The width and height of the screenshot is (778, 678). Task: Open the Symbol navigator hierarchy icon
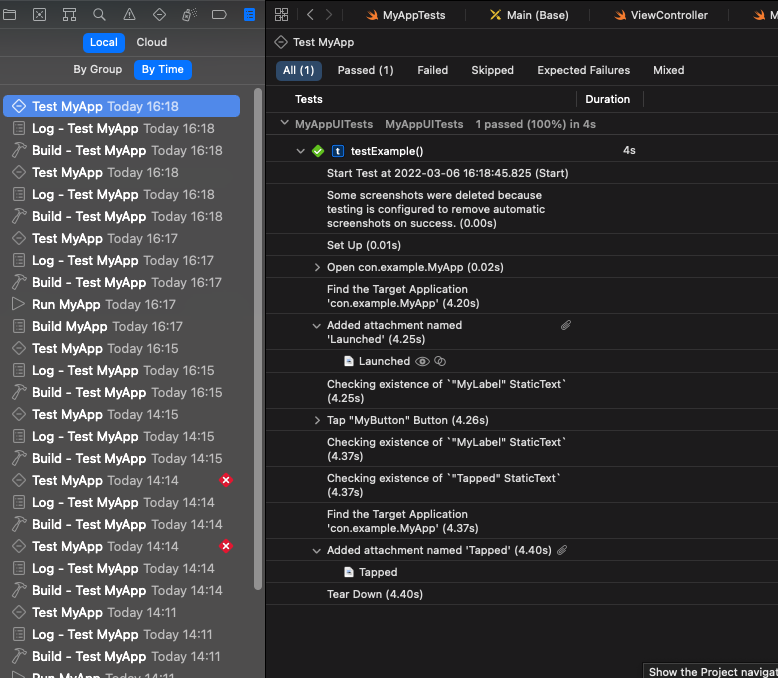[x=69, y=15]
